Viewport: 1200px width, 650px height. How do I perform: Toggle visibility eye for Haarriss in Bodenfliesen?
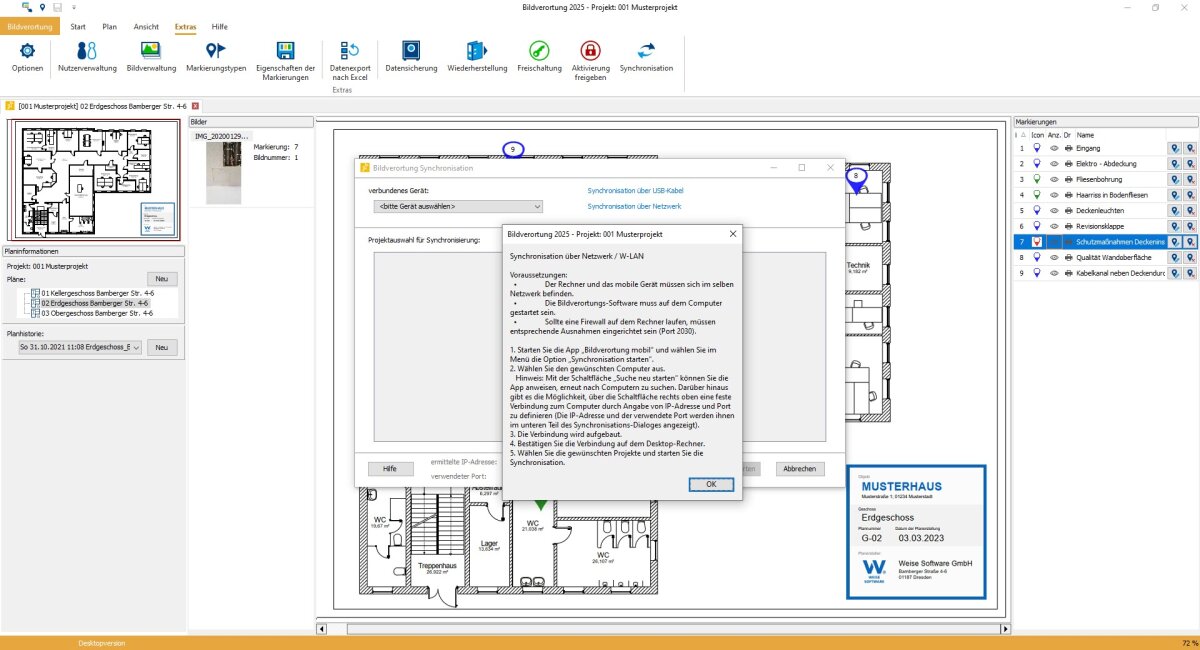1053,195
